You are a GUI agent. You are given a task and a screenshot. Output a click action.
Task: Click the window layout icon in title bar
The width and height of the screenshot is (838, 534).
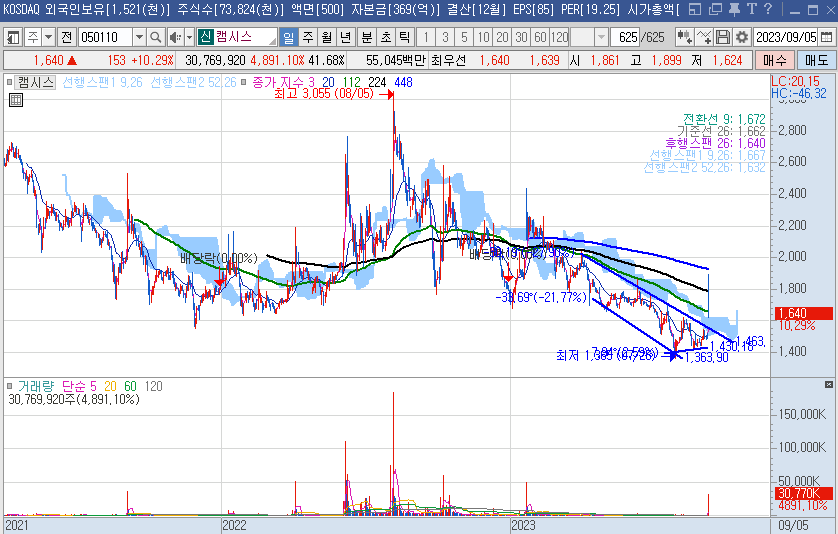click(x=694, y=9)
